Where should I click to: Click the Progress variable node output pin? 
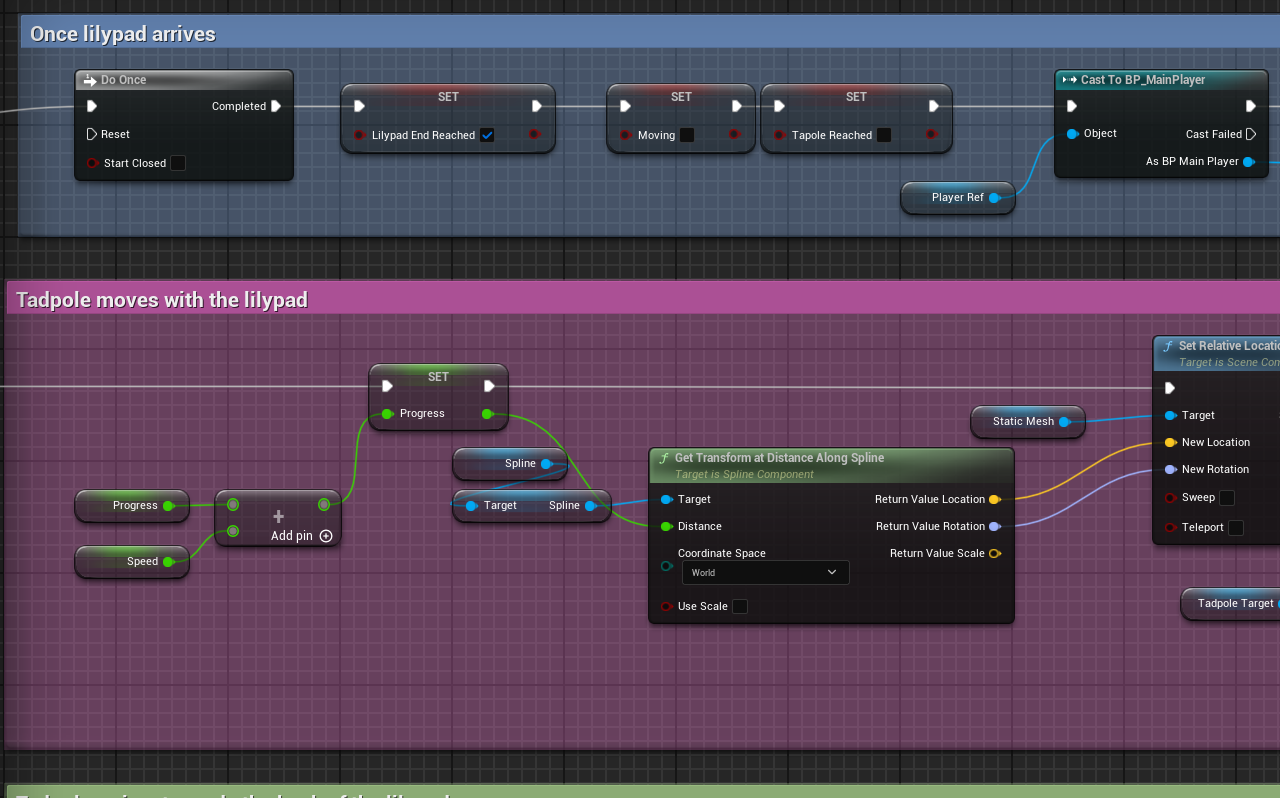[x=168, y=506]
